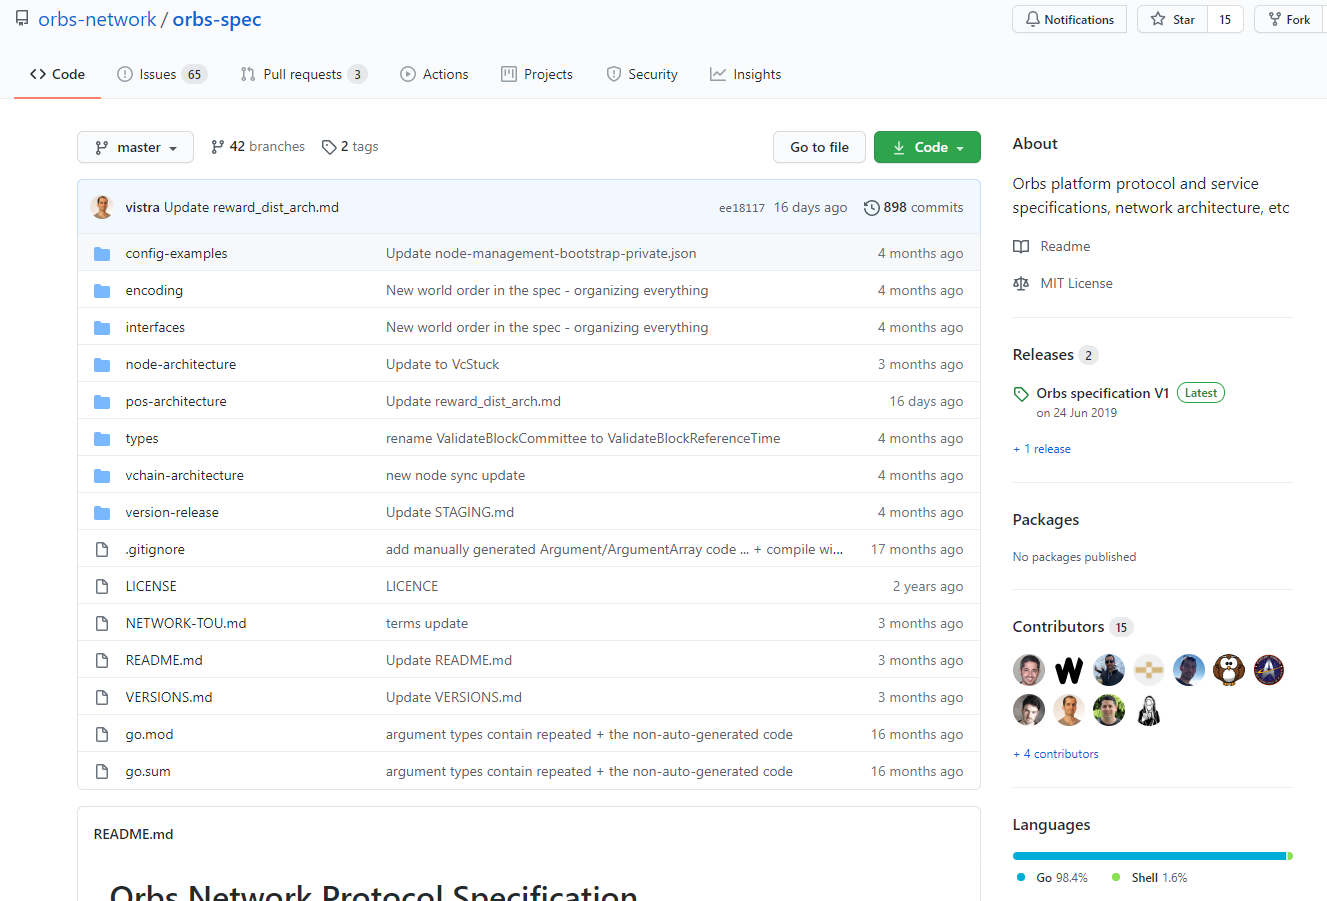1327x901 pixels.
Task: Open the 'terms update' commit message
Action: [x=427, y=624]
